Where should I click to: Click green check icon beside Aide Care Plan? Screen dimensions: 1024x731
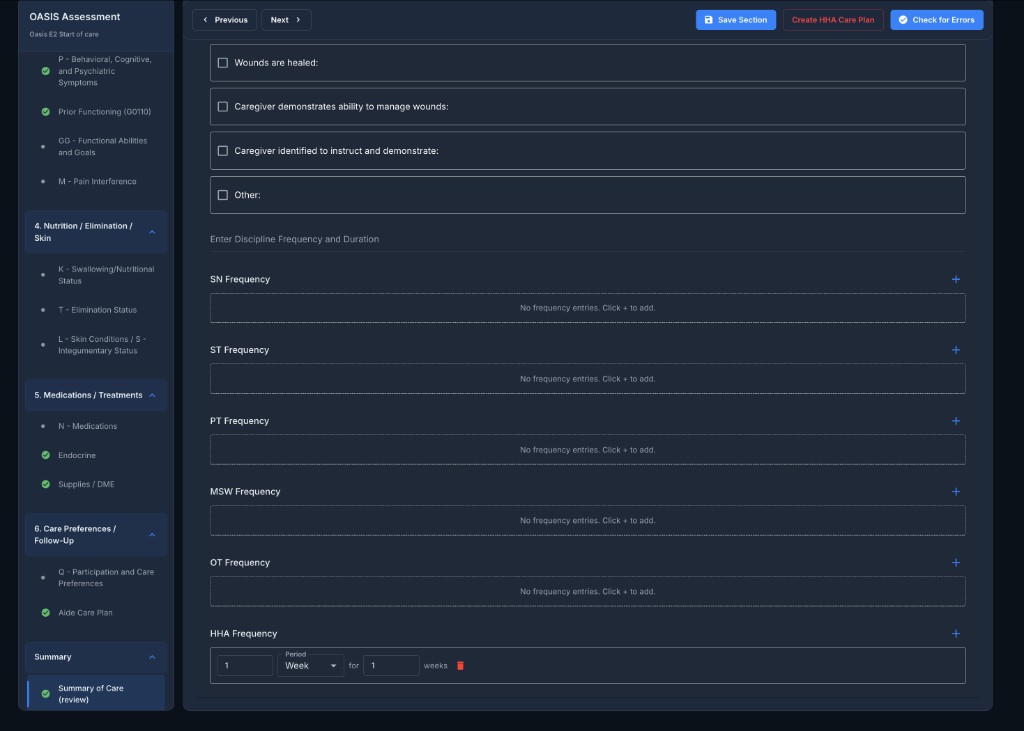pyautogui.click(x=46, y=613)
